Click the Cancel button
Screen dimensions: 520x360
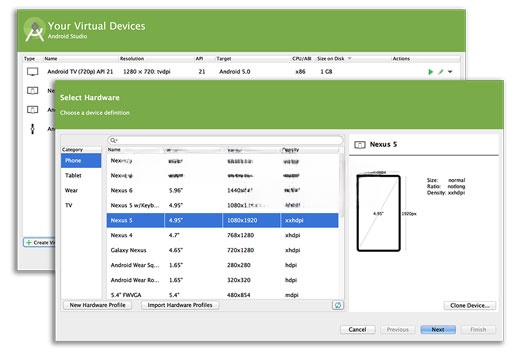pos(357,329)
